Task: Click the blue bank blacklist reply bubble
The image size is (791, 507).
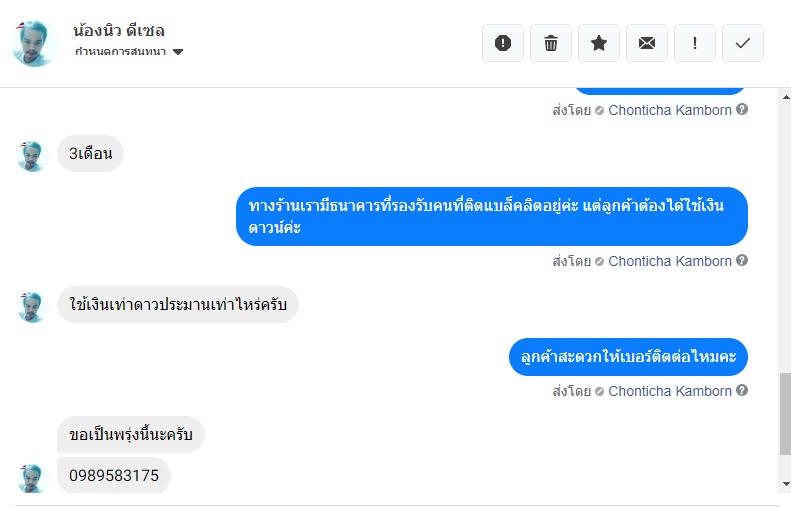Action: pyautogui.click(x=492, y=217)
